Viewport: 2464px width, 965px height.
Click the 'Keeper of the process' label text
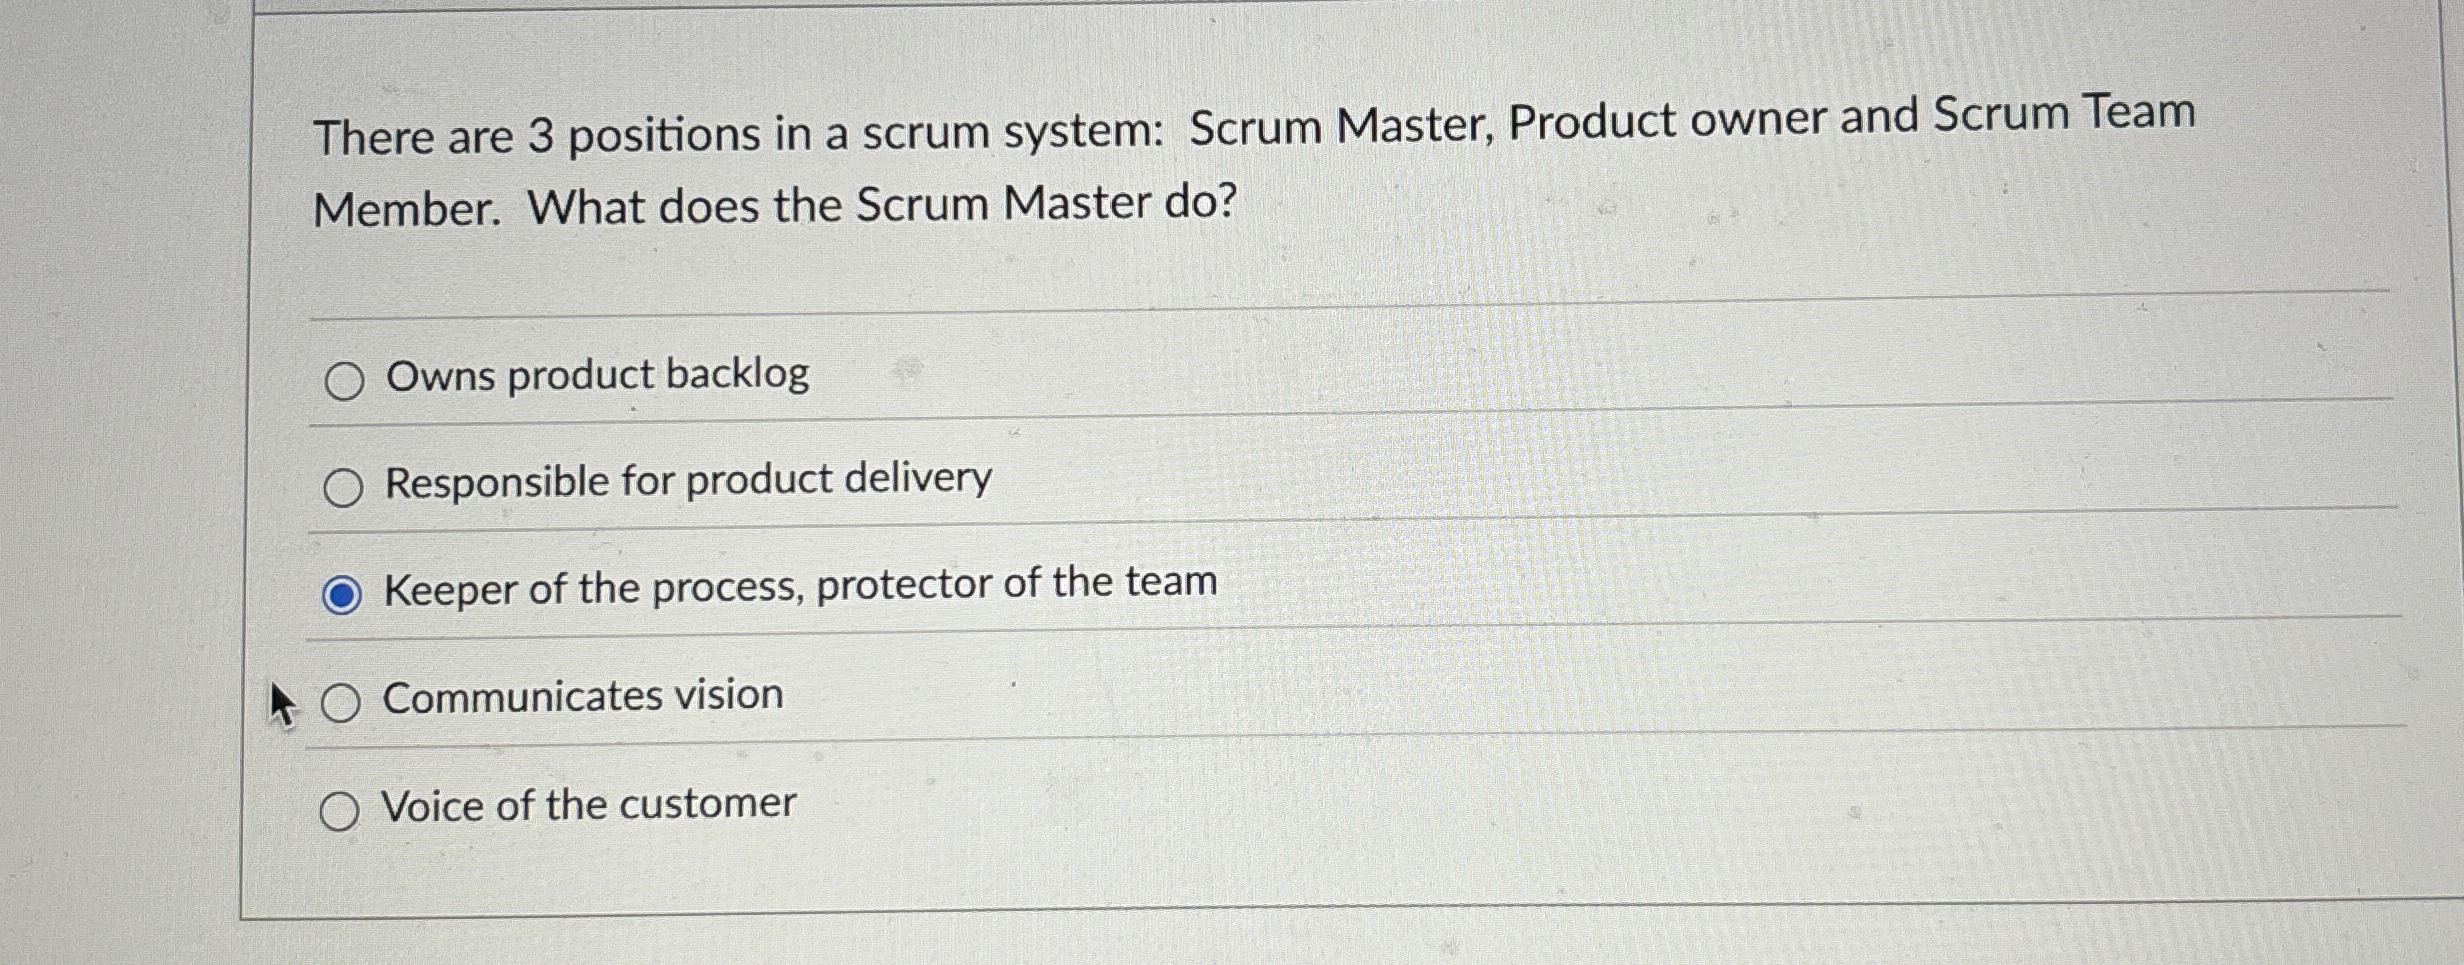800,588
